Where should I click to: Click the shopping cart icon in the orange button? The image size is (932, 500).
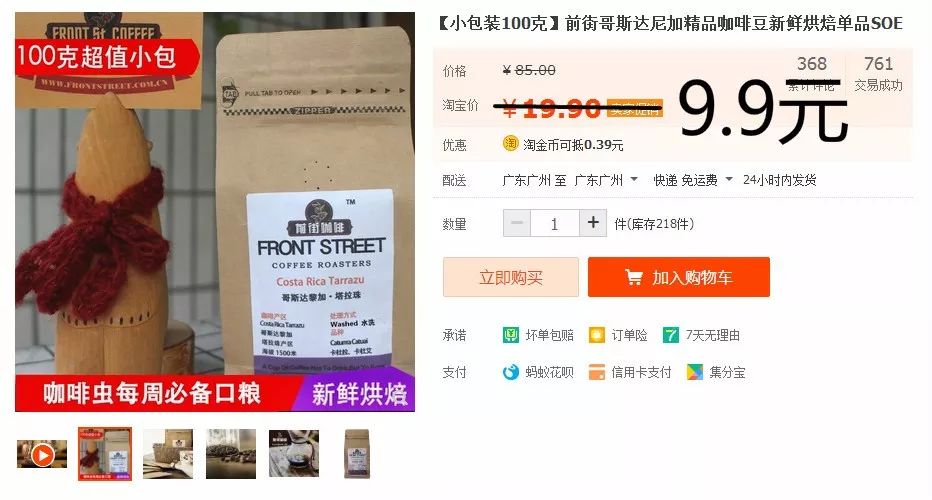(x=634, y=277)
